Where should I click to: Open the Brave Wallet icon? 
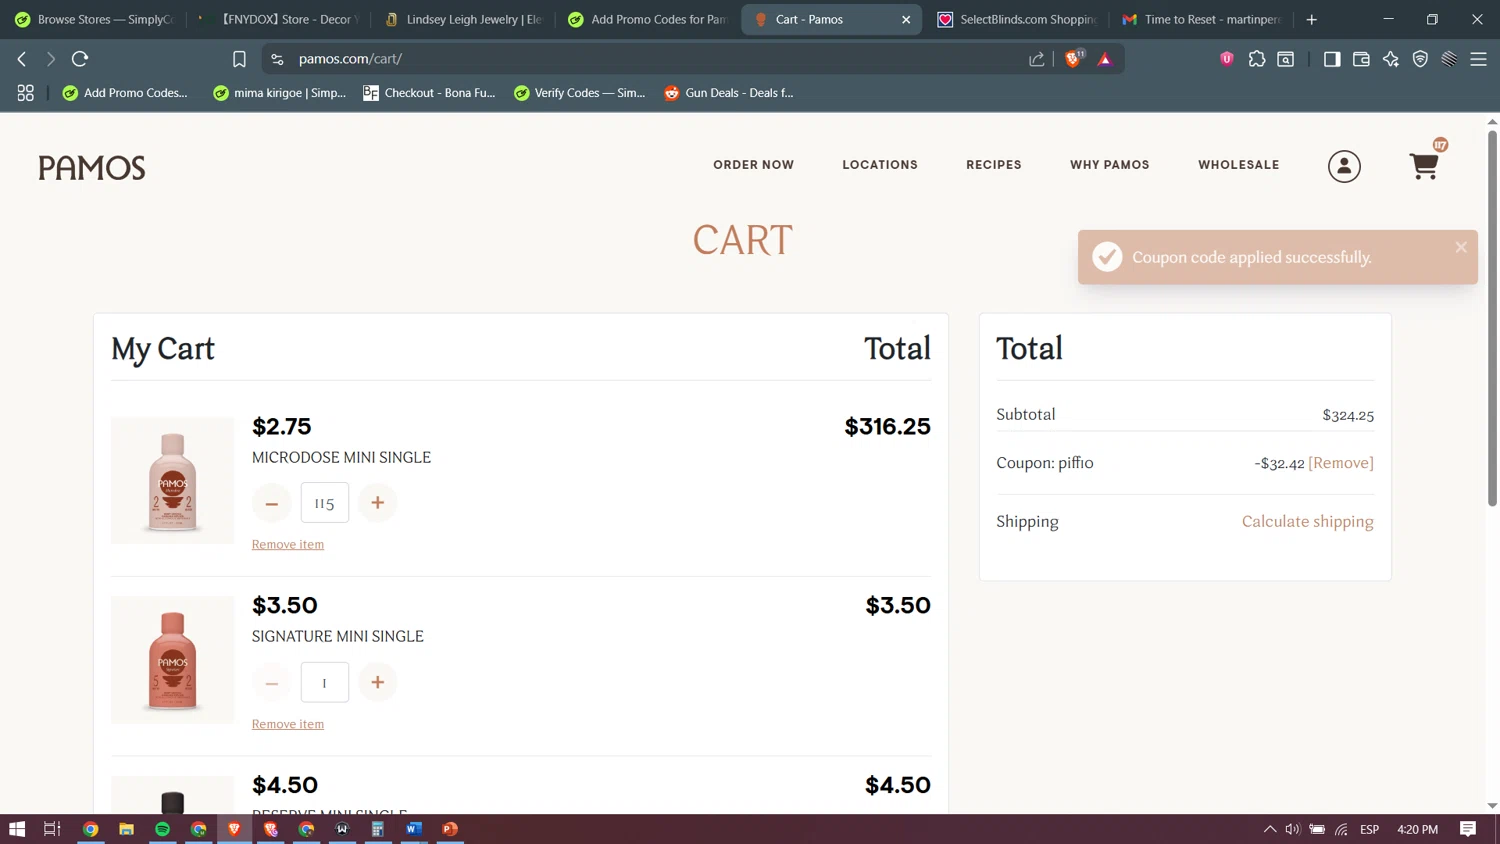[x=1361, y=59]
